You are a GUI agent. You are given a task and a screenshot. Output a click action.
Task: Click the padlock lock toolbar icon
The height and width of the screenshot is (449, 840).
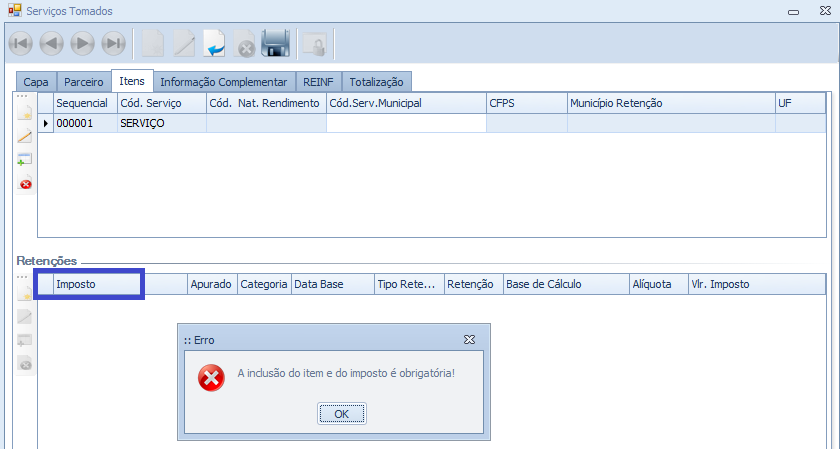click(x=315, y=44)
